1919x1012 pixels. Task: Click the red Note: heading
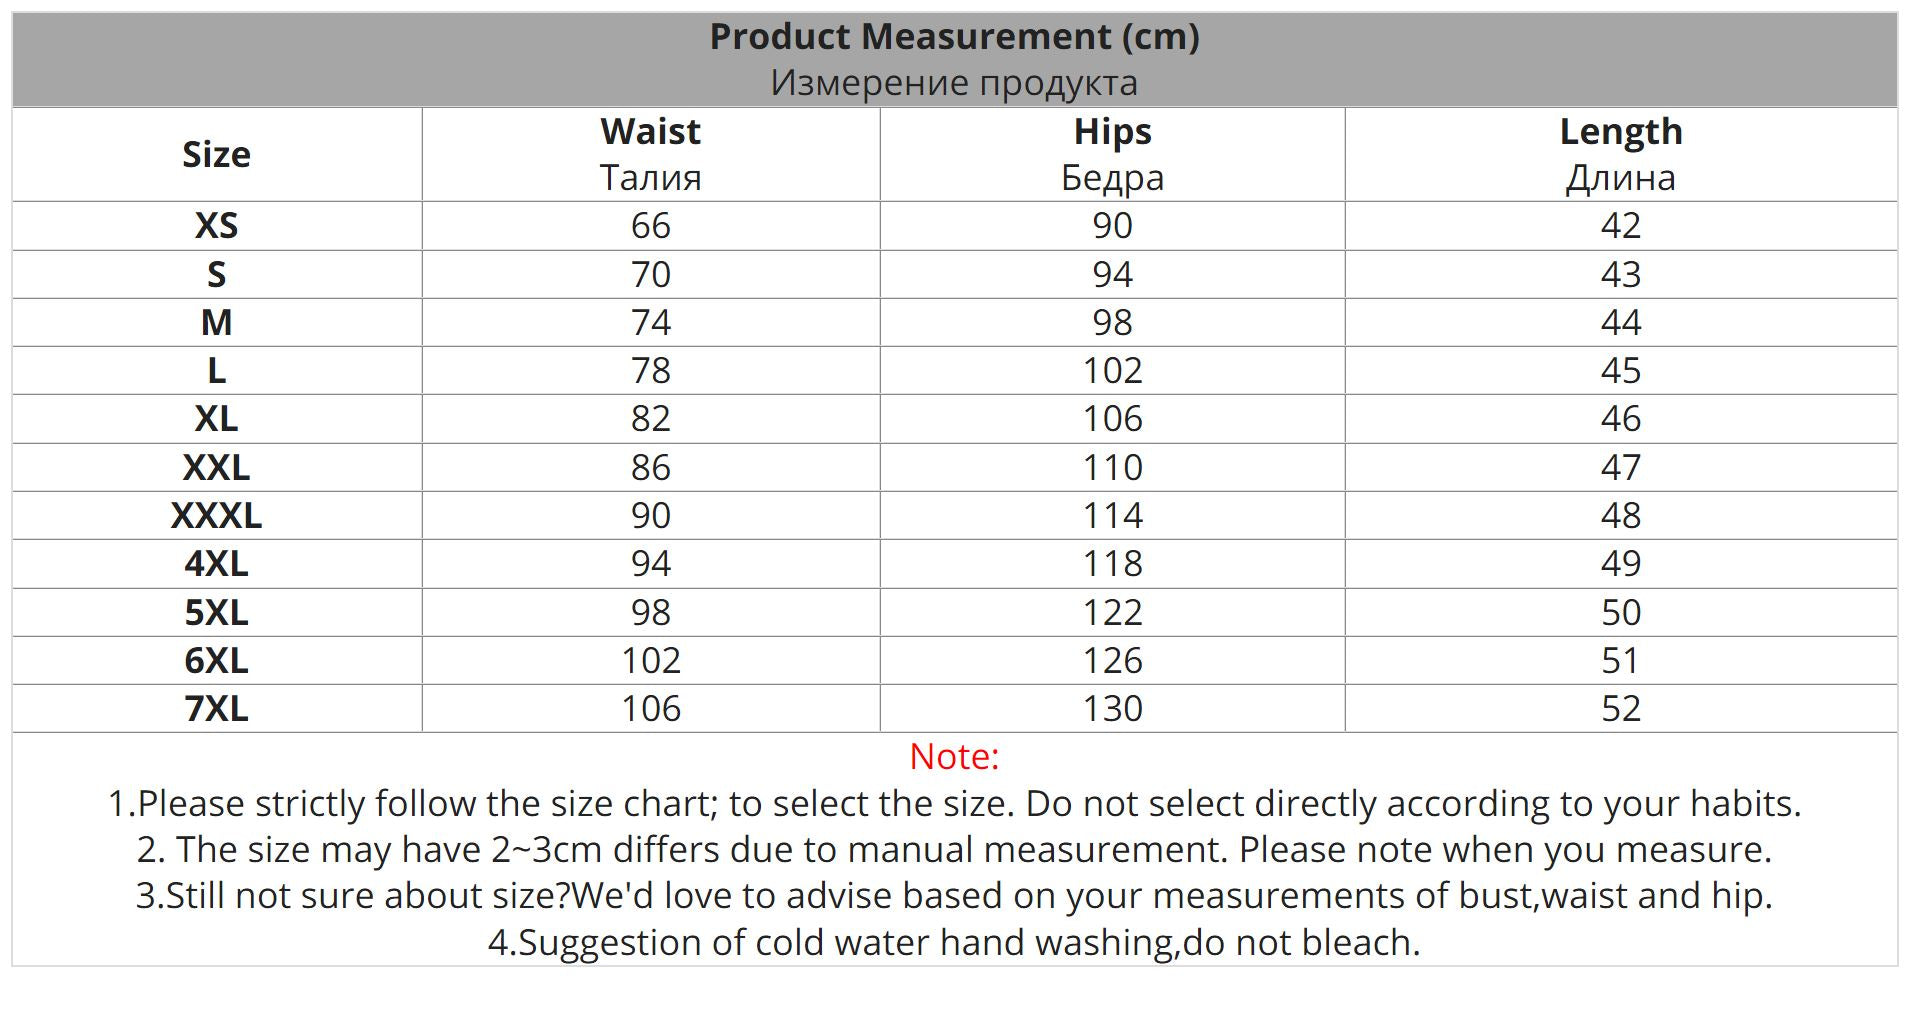tap(954, 757)
